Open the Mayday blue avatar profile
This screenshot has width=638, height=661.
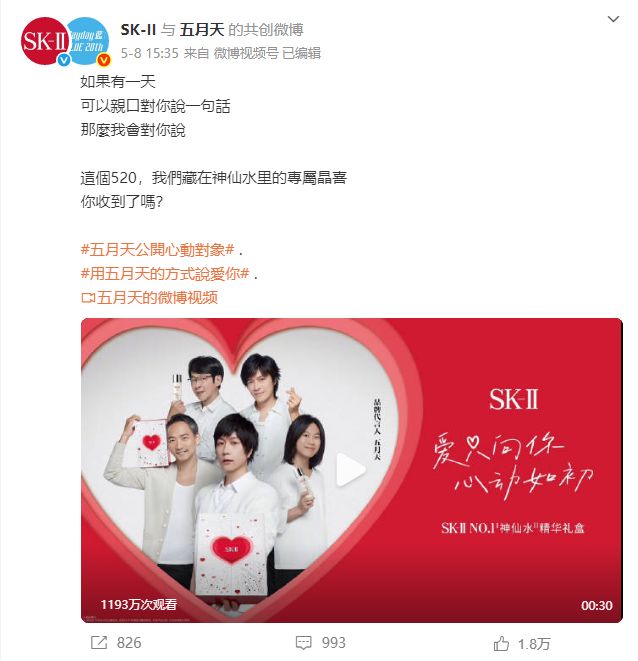(89, 41)
